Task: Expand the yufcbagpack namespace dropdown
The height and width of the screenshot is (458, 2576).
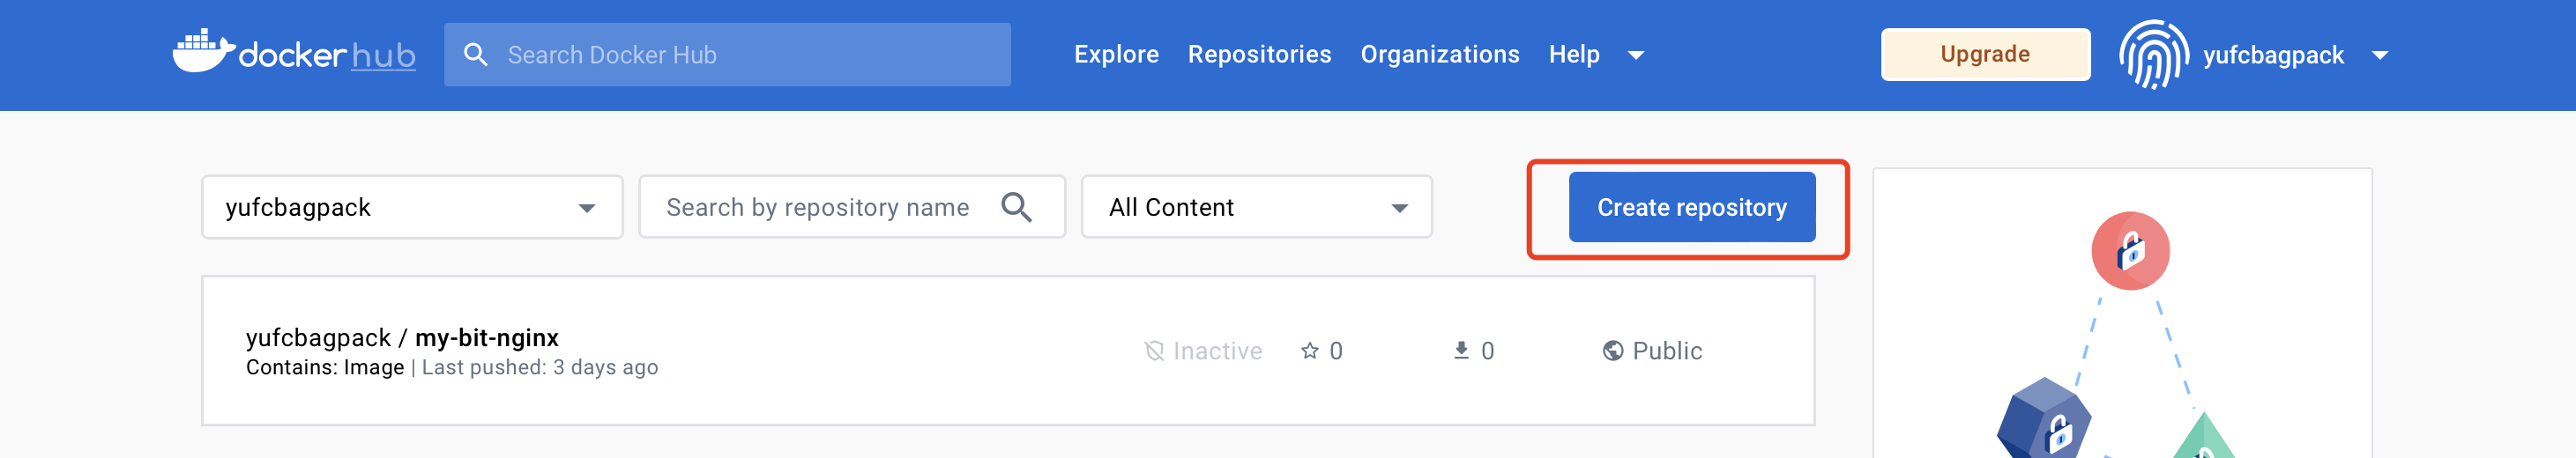Action: click(587, 208)
